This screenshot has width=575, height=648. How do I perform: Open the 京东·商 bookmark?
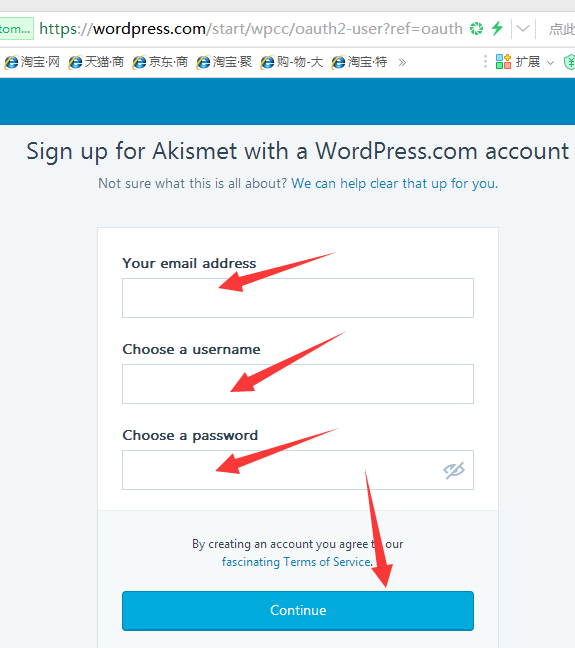[160, 62]
